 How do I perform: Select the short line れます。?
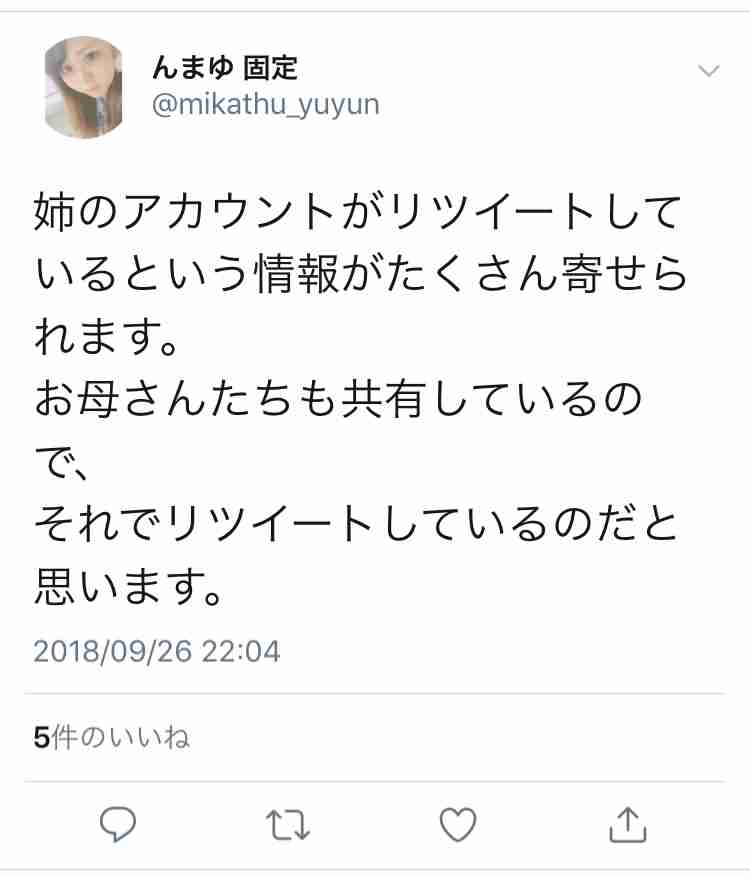click(106, 337)
